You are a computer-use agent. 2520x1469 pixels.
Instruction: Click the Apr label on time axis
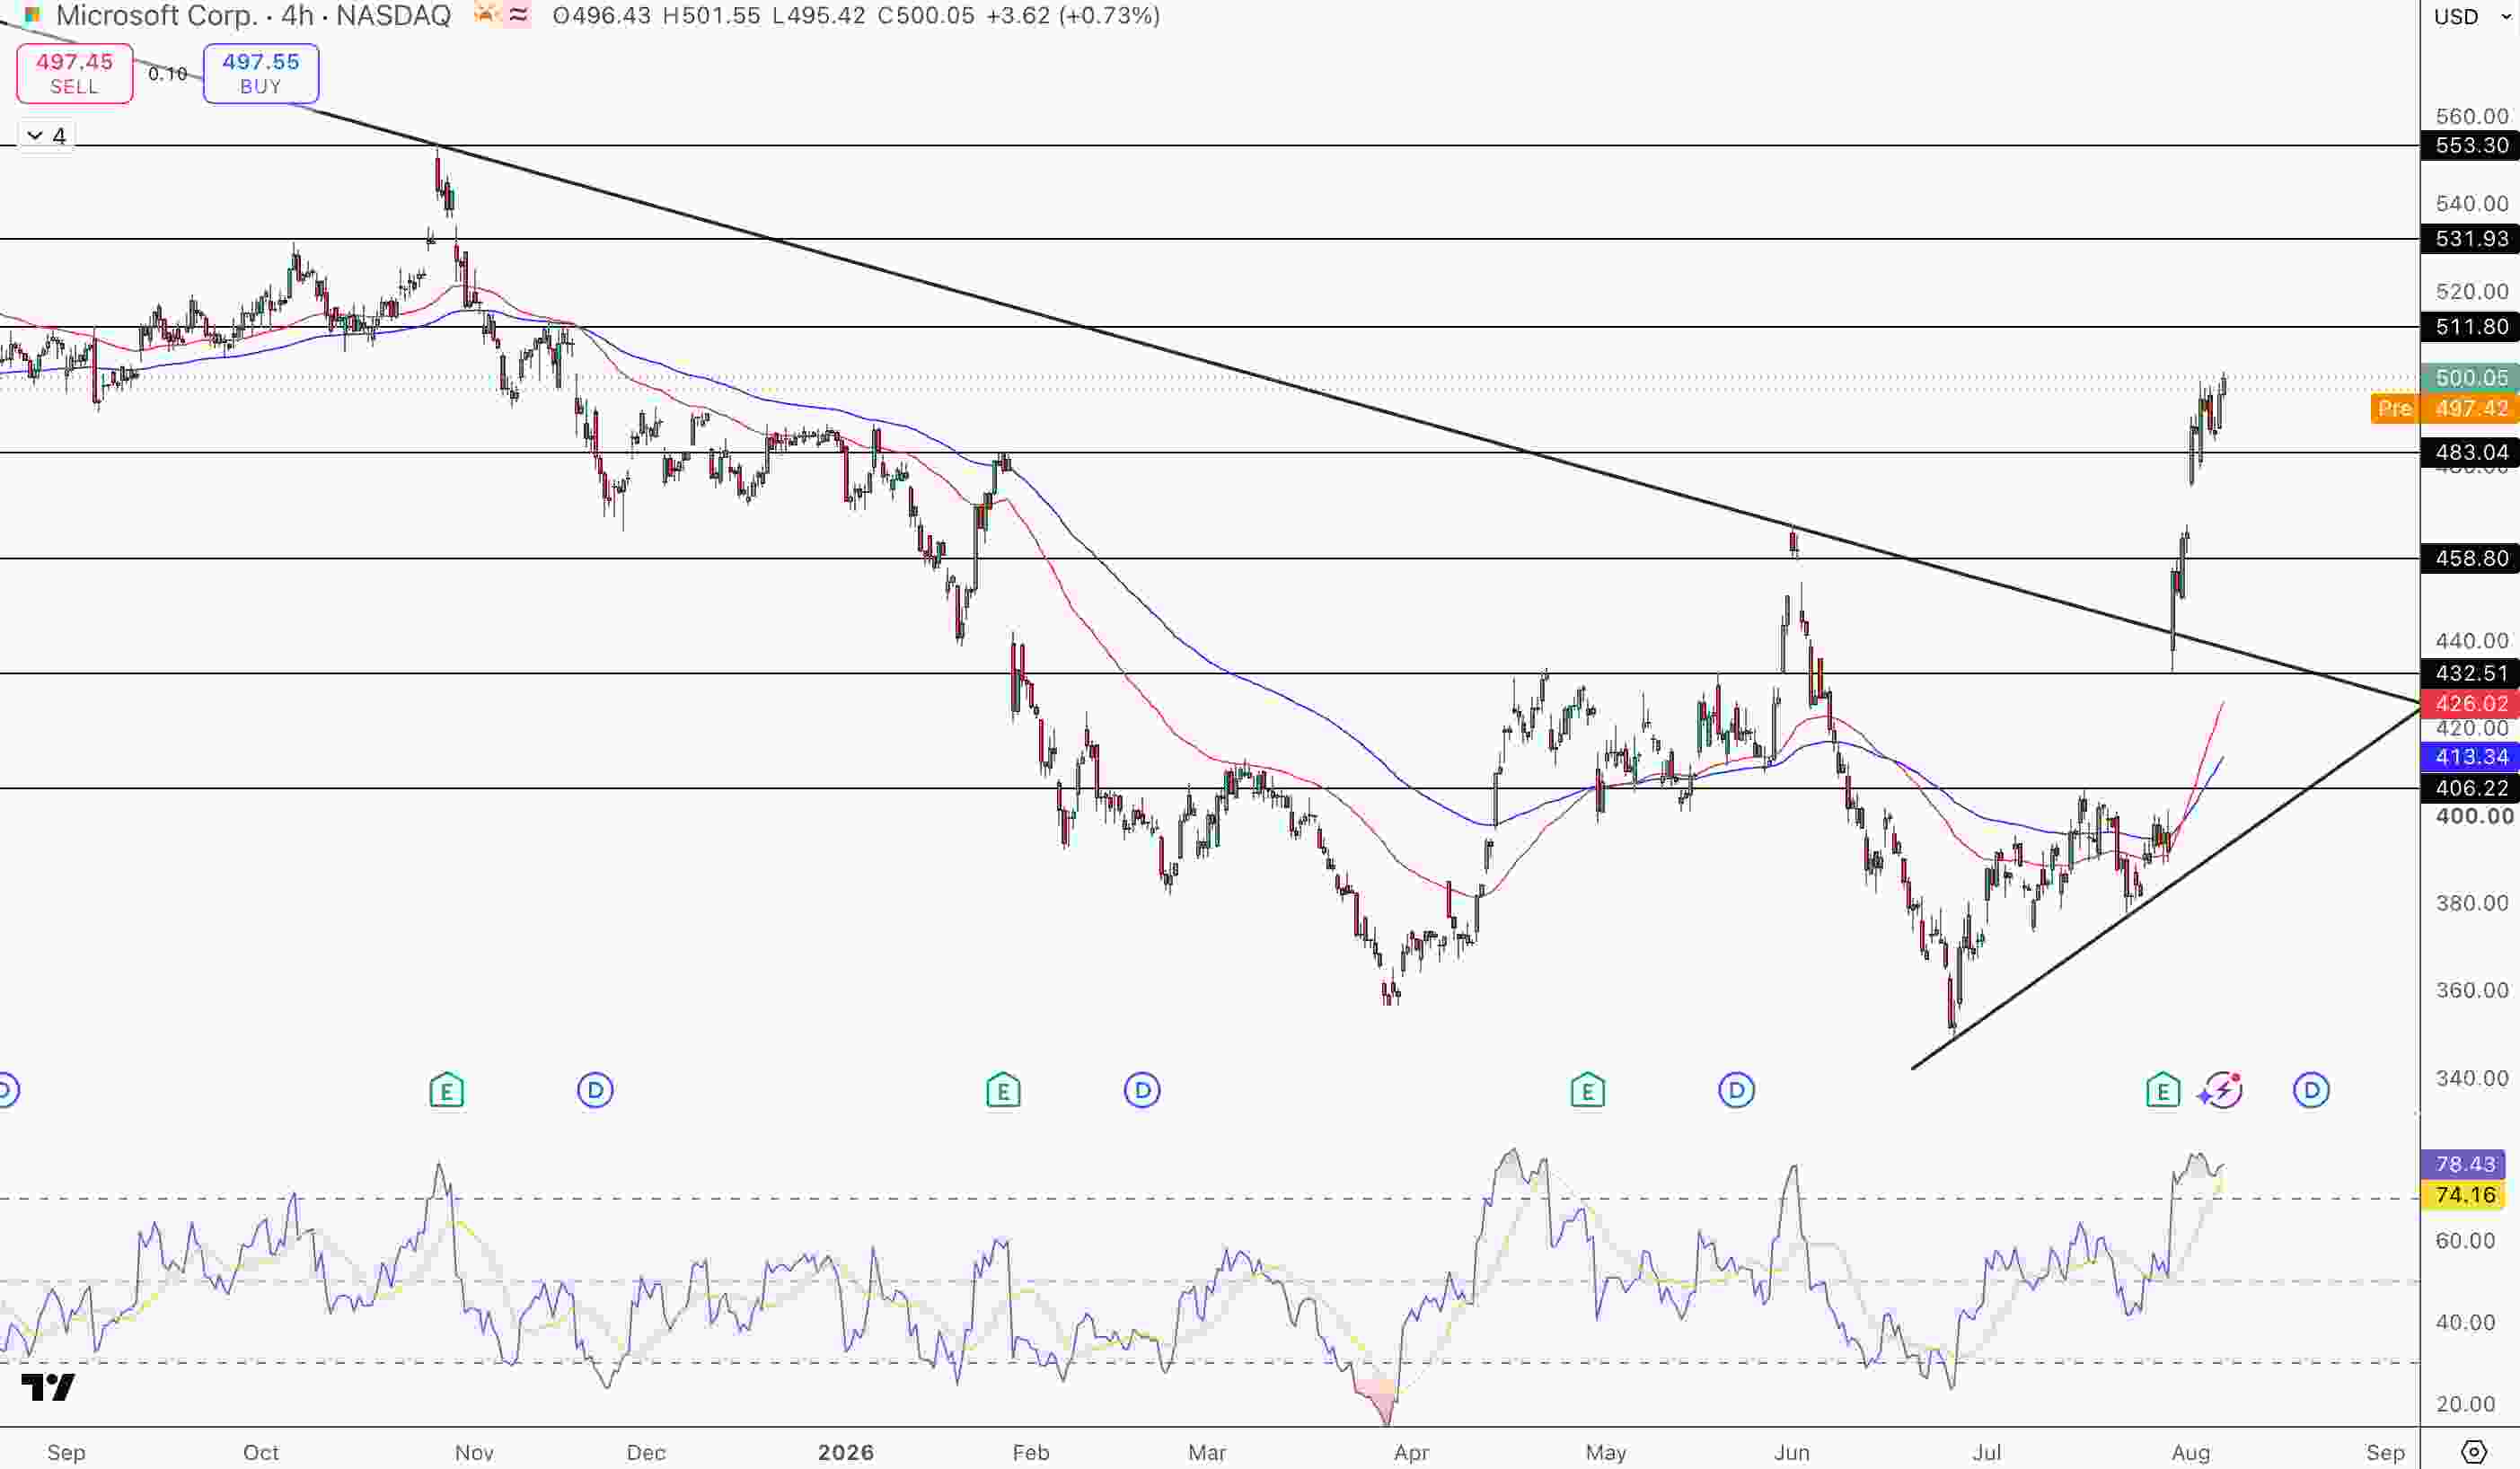(x=1411, y=1452)
